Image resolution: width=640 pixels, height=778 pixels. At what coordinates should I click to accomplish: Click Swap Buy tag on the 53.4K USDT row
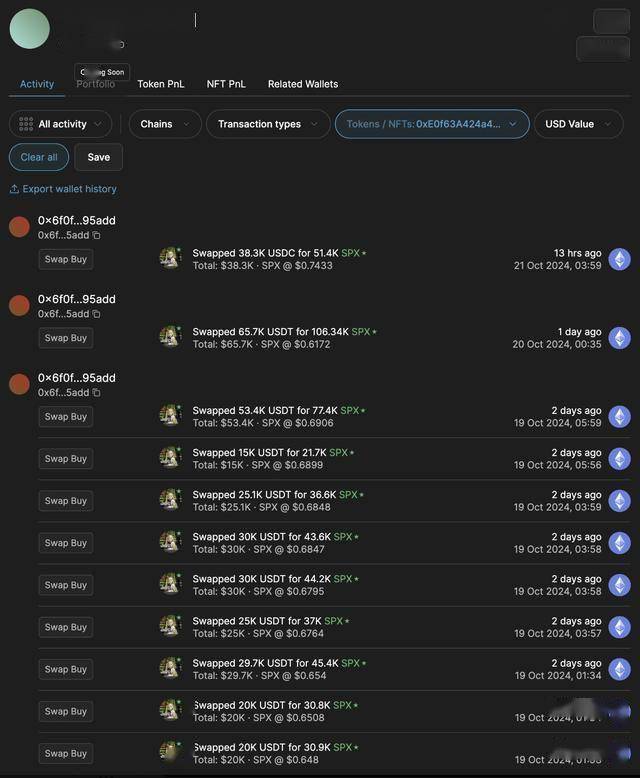click(x=65, y=417)
